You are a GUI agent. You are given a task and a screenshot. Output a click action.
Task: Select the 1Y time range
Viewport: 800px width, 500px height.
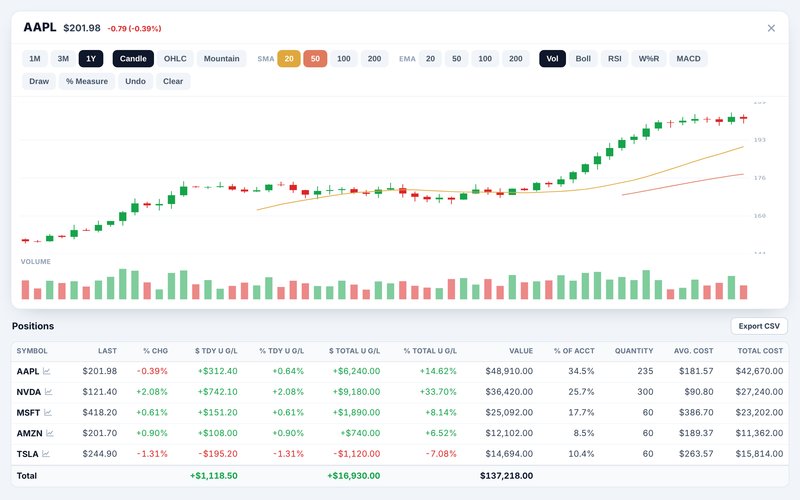tap(91, 59)
